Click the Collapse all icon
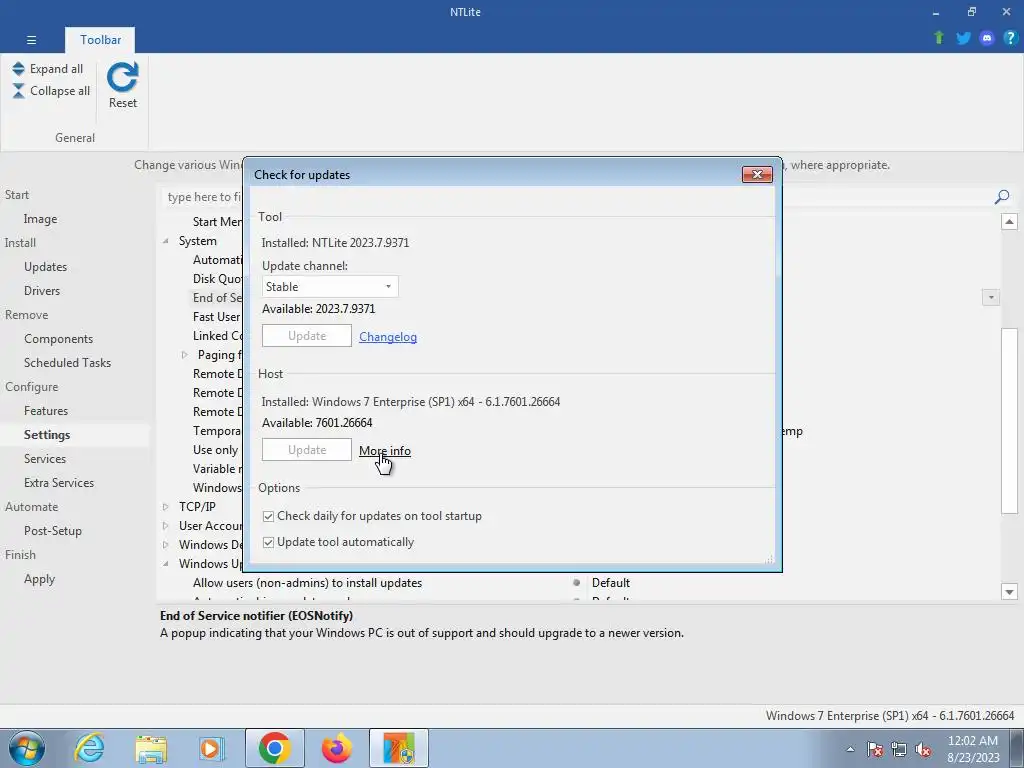The image size is (1024, 768). click(18, 91)
